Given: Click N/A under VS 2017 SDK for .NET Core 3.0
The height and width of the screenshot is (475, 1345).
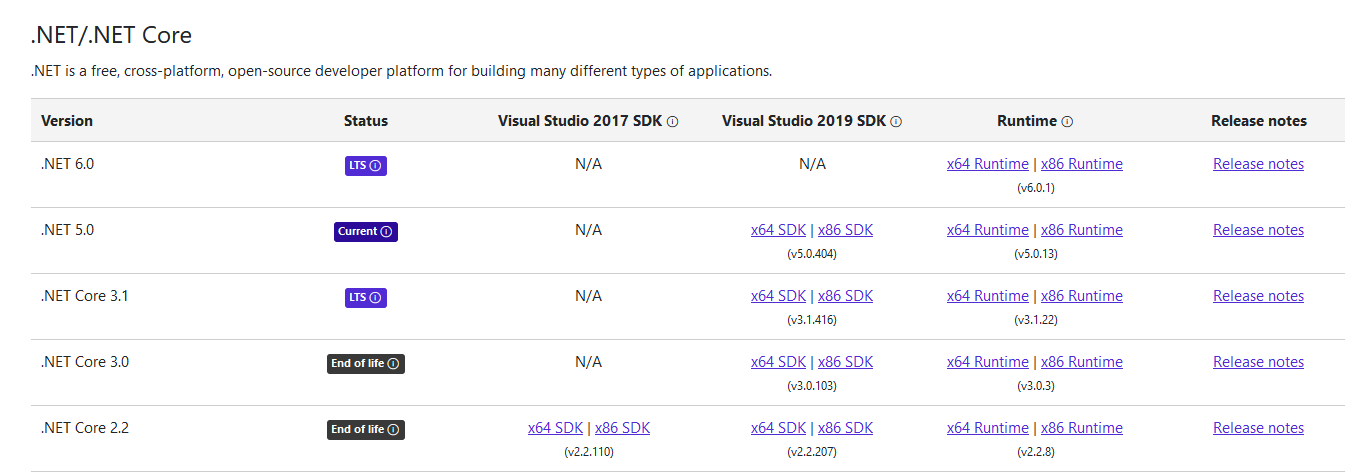Looking at the screenshot, I should click(x=589, y=362).
